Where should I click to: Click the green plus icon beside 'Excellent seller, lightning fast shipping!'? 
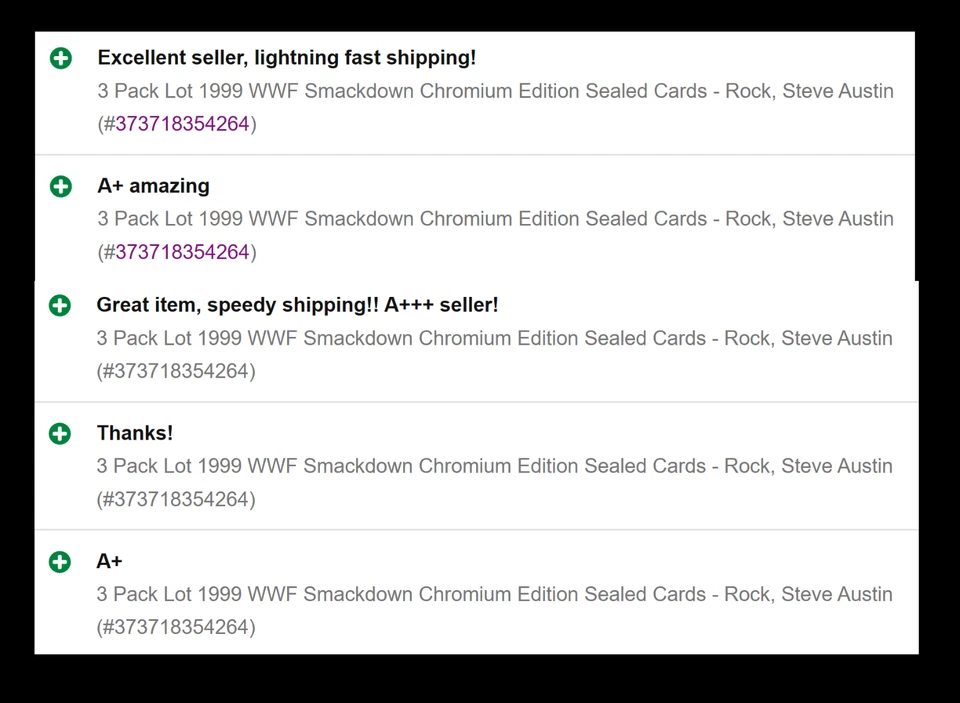[x=60, y=58]
